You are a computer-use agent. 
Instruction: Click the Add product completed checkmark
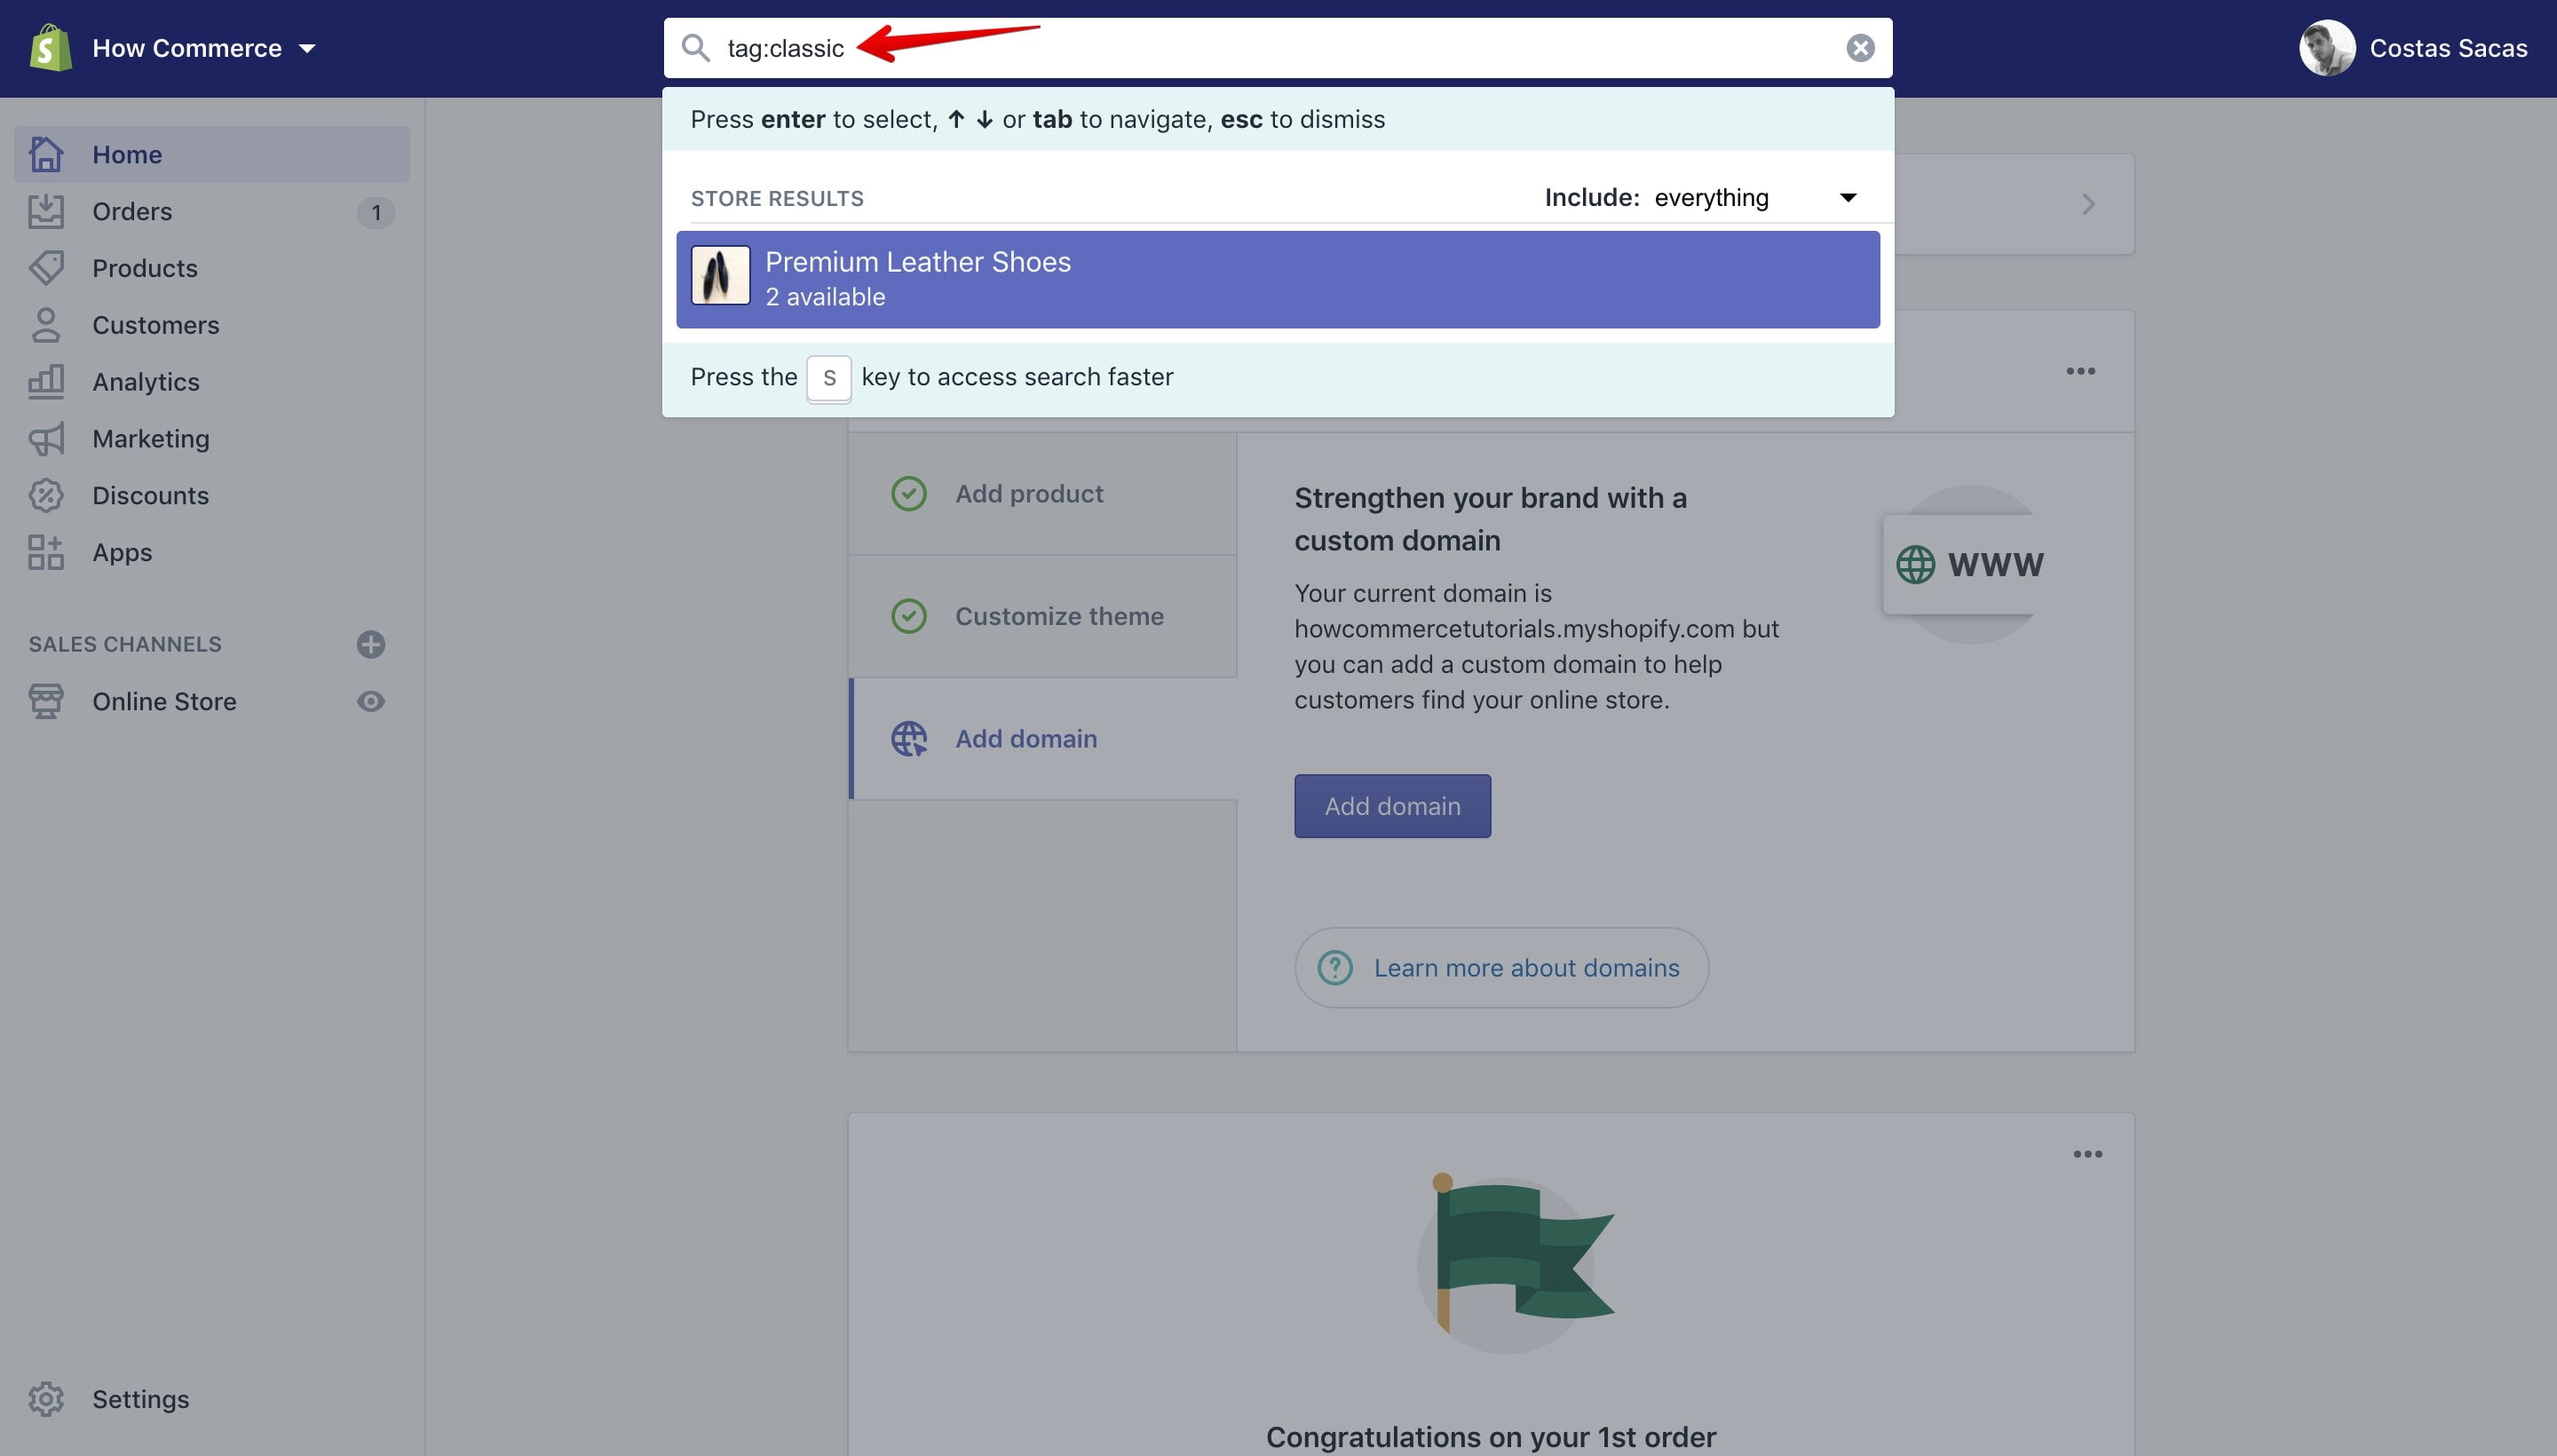pos(909,493)
